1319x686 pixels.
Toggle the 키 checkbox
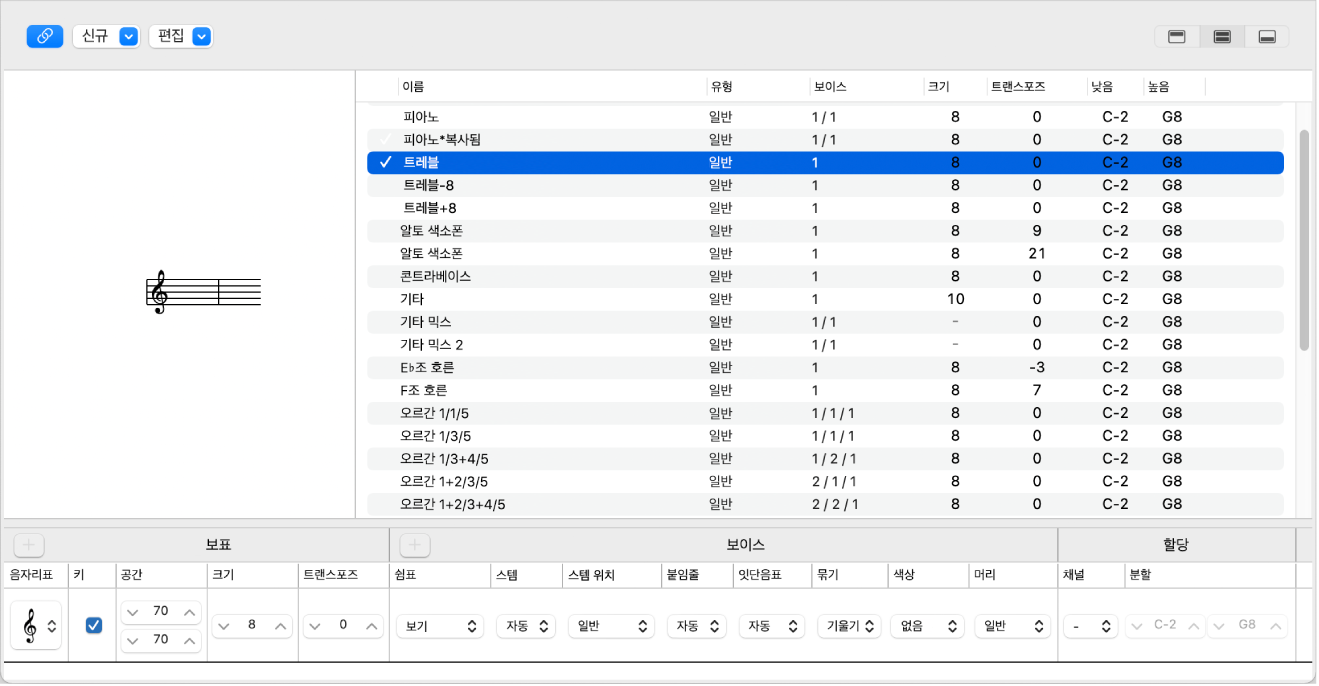pyautogui.click(x=94, y=625)
